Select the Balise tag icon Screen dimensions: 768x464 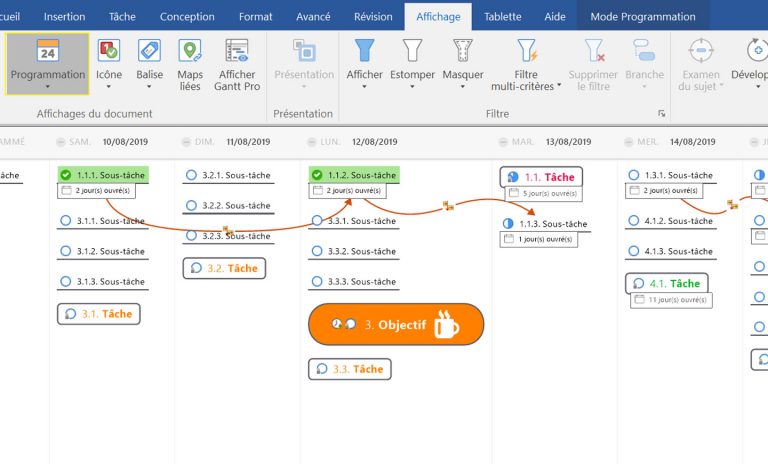click(149, 52)
